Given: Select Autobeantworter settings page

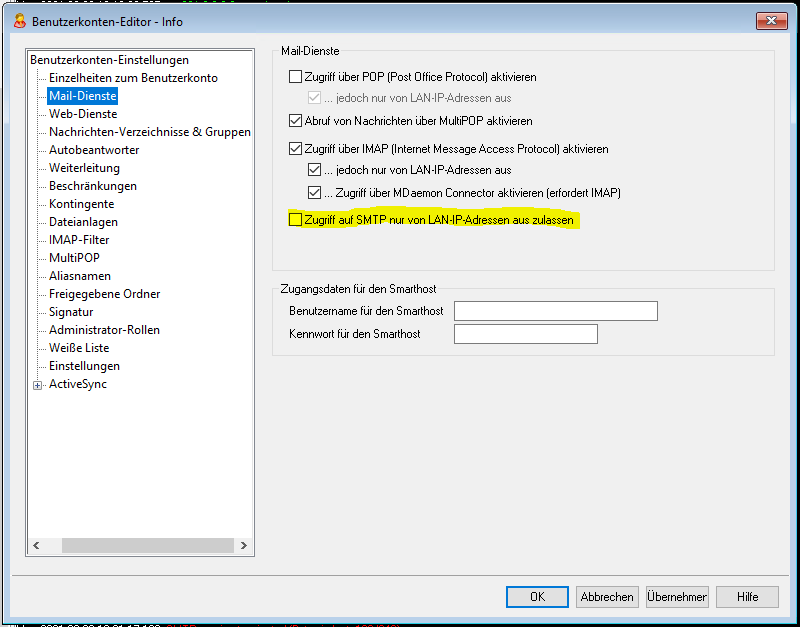Looking at the screenshot, I should pos(94,150).
